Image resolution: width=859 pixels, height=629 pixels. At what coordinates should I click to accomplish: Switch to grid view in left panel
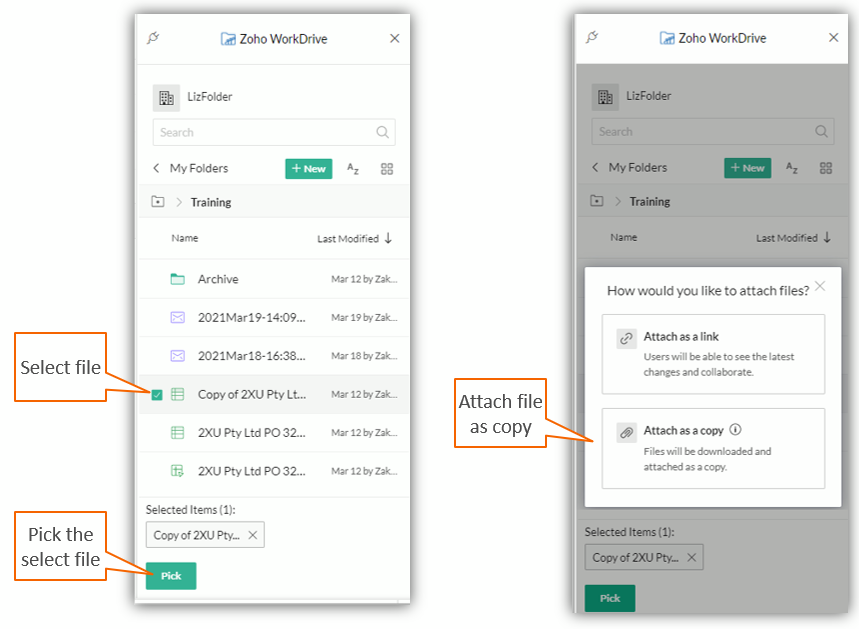[x=387, y=169]
